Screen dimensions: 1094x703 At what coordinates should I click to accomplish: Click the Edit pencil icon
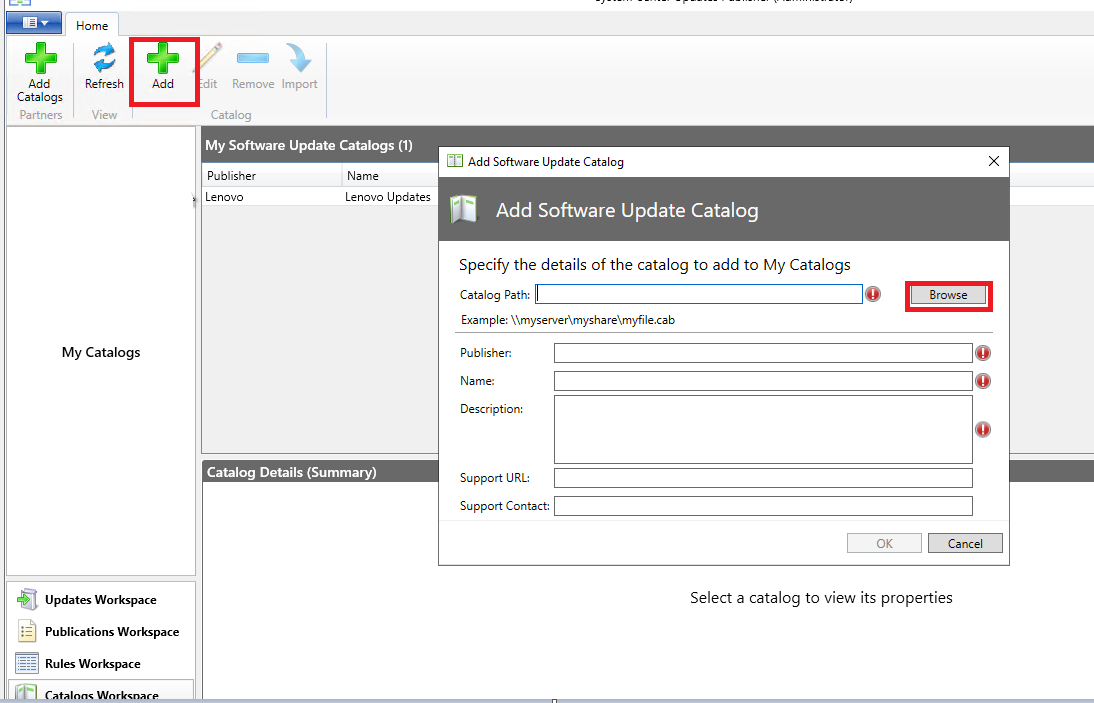click(209, 58)
